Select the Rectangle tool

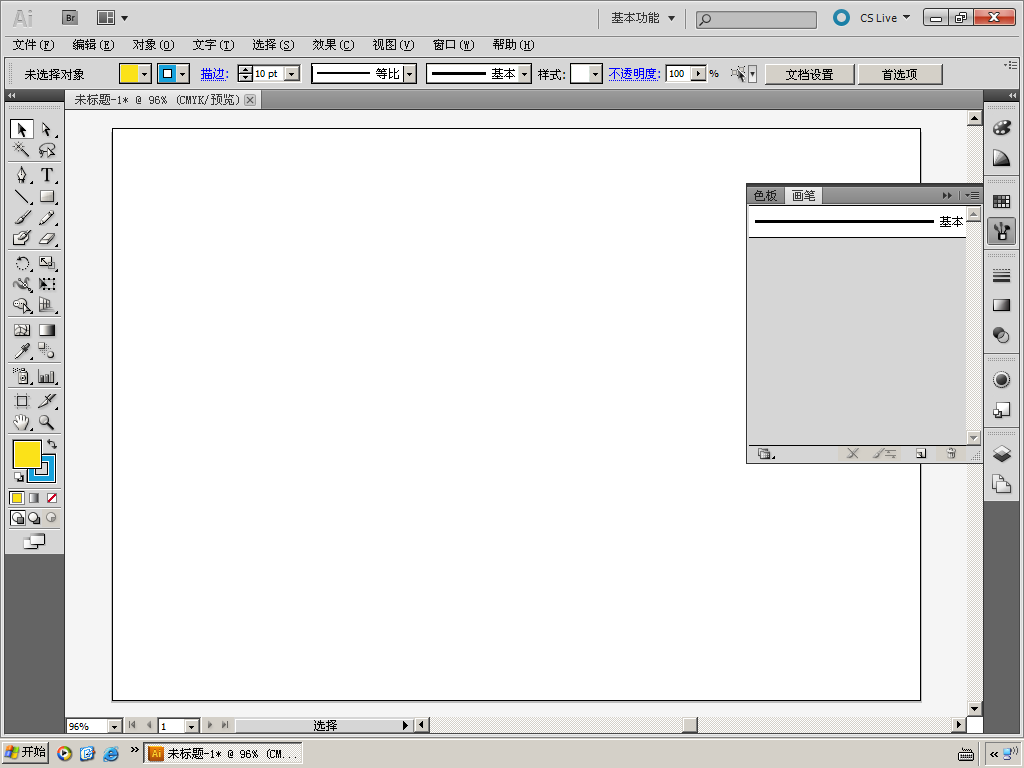pos(46,196)
